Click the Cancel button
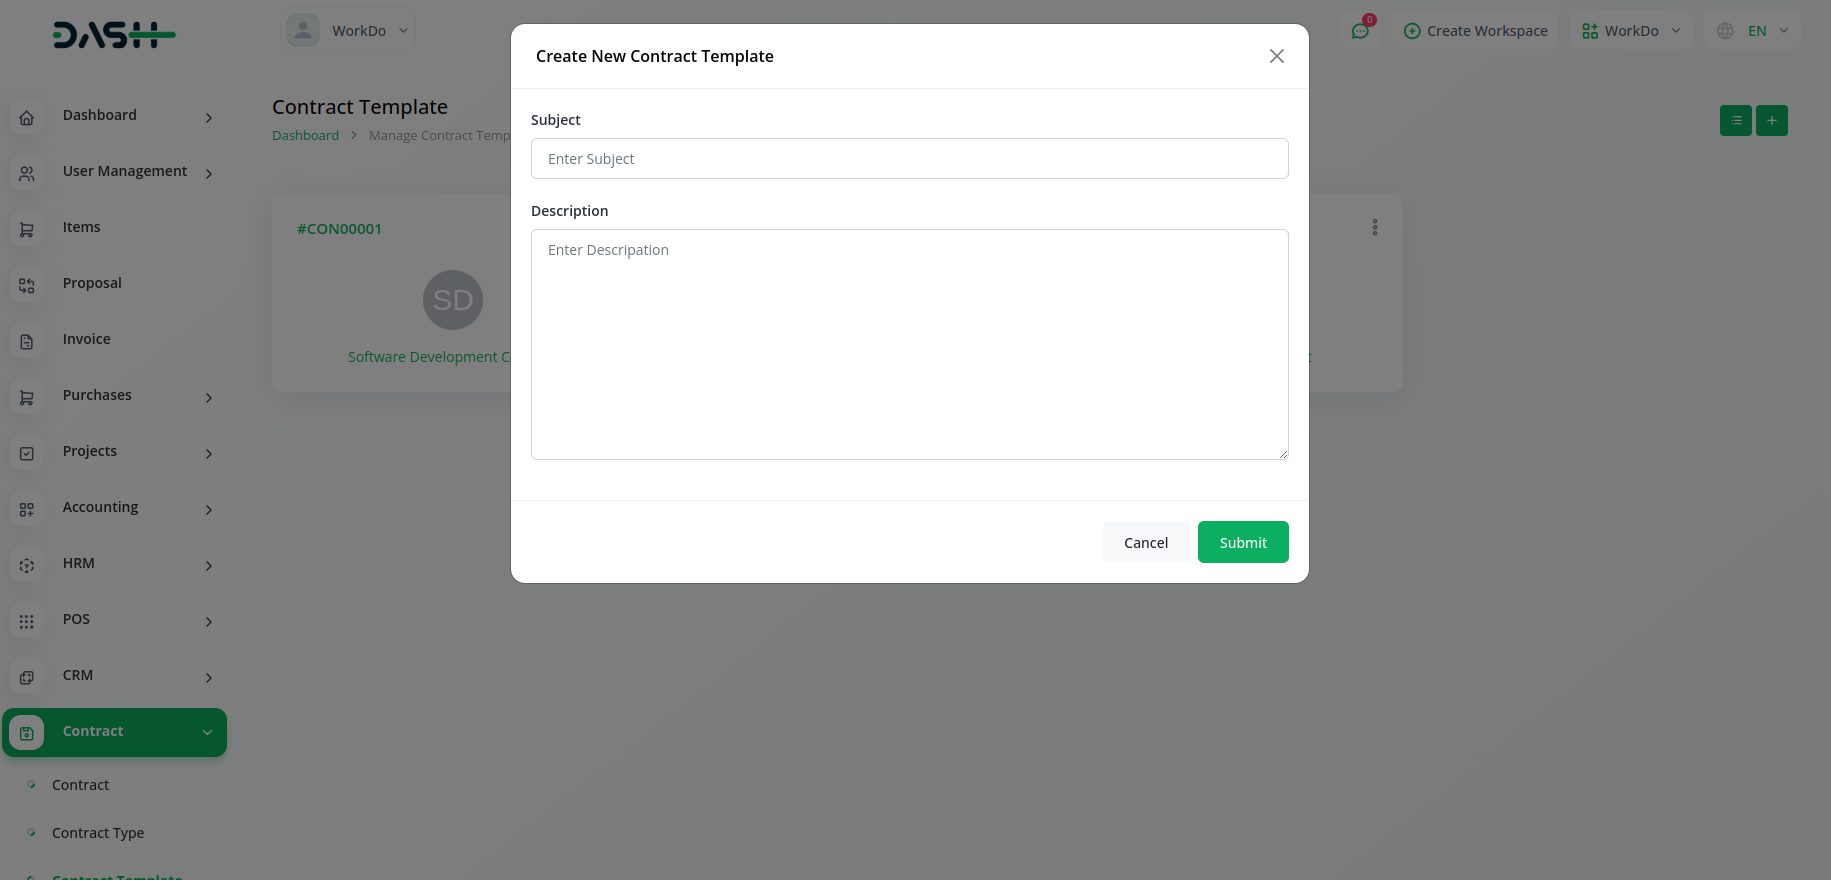This screenshot has width=1831, height=880. [x=1145, y=542]
